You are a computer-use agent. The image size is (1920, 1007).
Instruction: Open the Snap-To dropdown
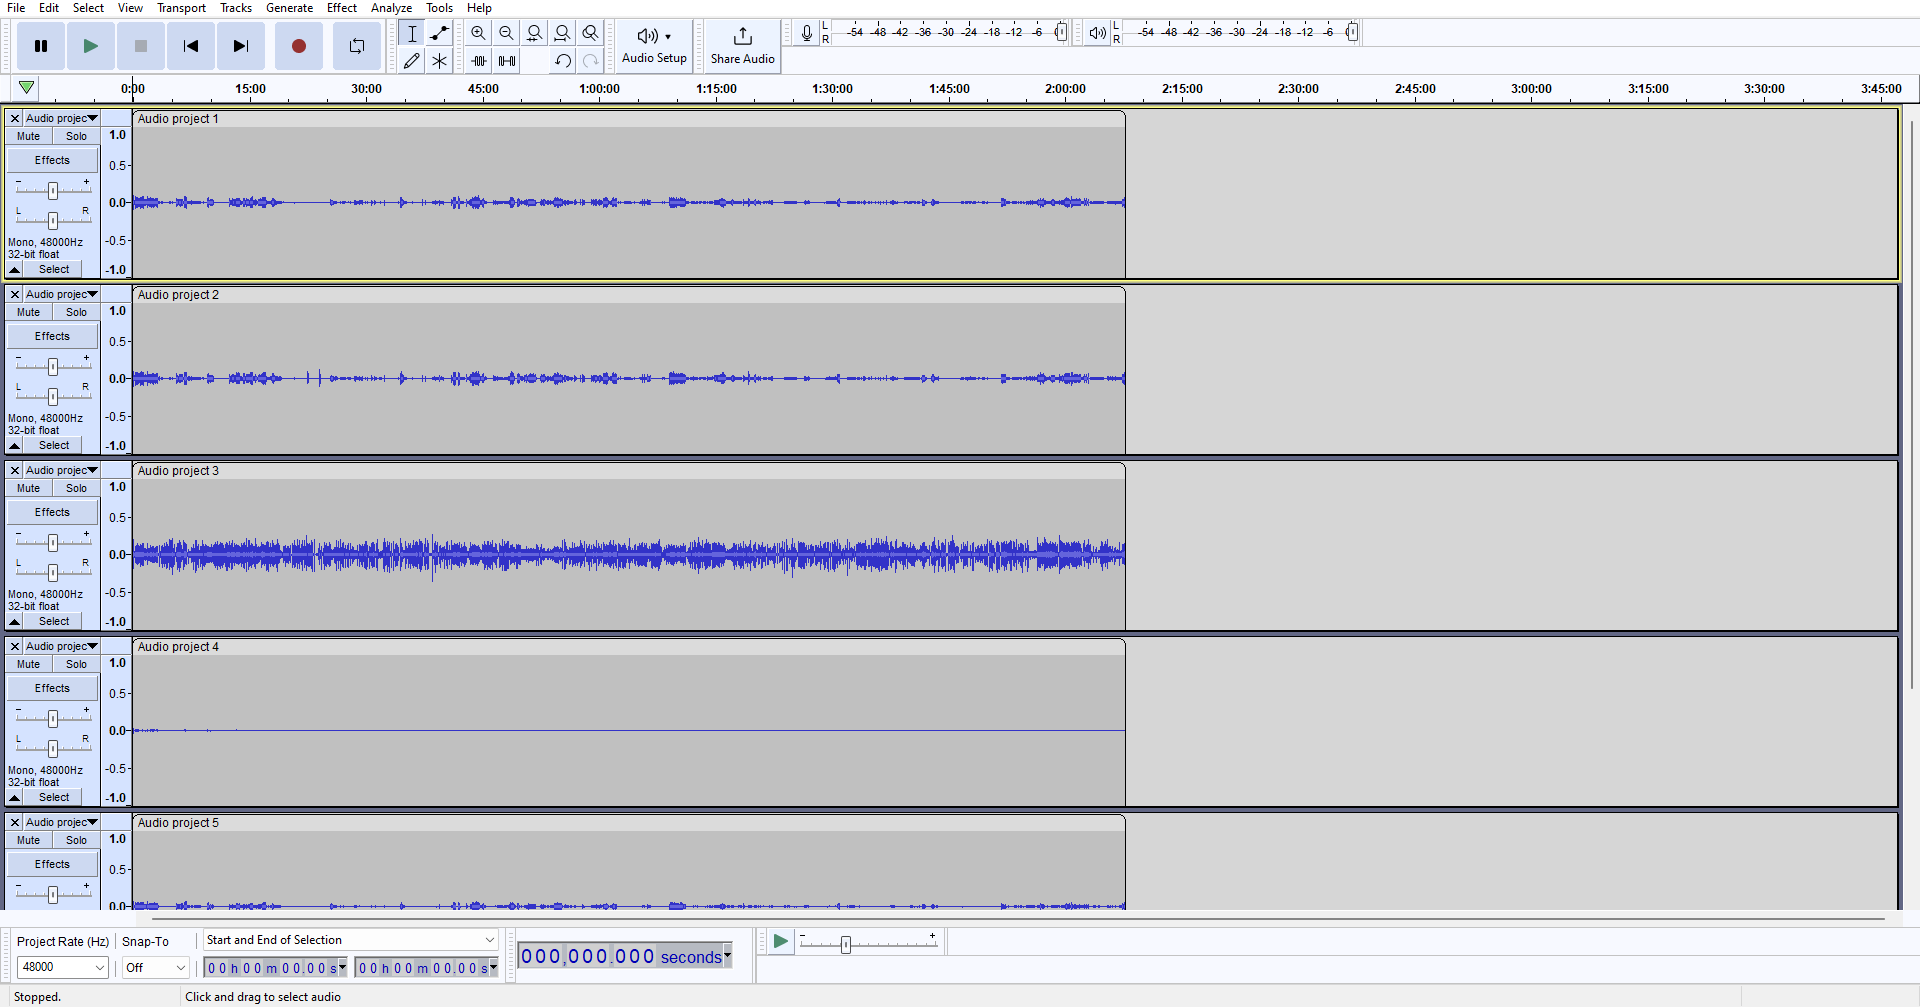[x=155, y=967]
